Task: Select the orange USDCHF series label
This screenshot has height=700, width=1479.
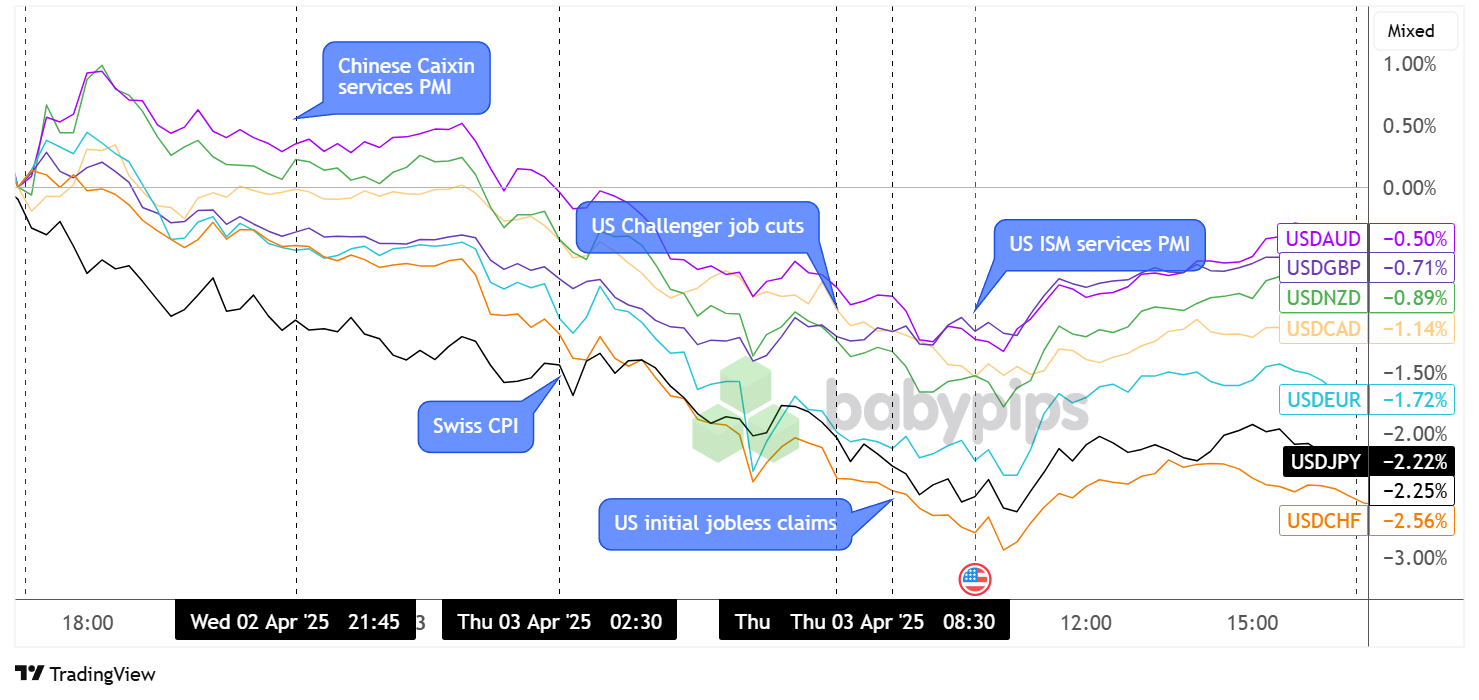Action: (1323, 521)
